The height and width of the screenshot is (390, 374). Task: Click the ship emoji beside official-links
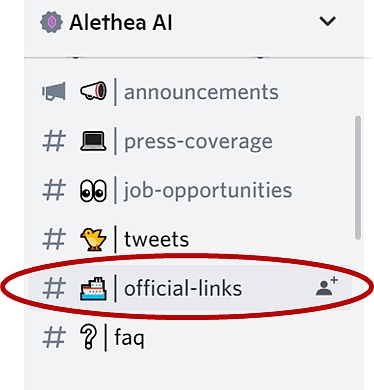(x=93, y=289)
